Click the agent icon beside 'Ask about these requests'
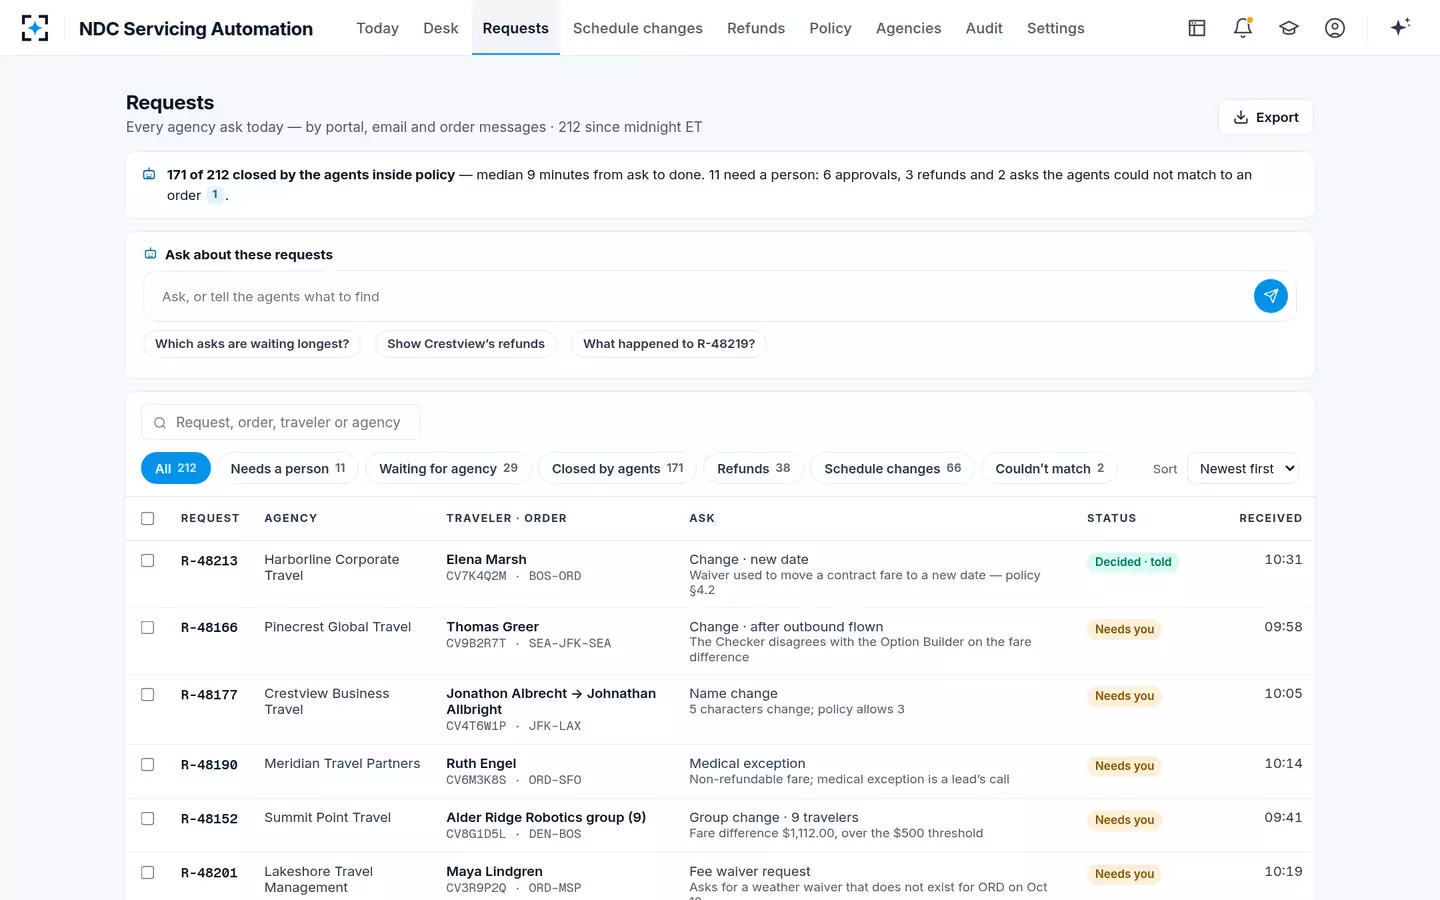 tap(150, 254)
